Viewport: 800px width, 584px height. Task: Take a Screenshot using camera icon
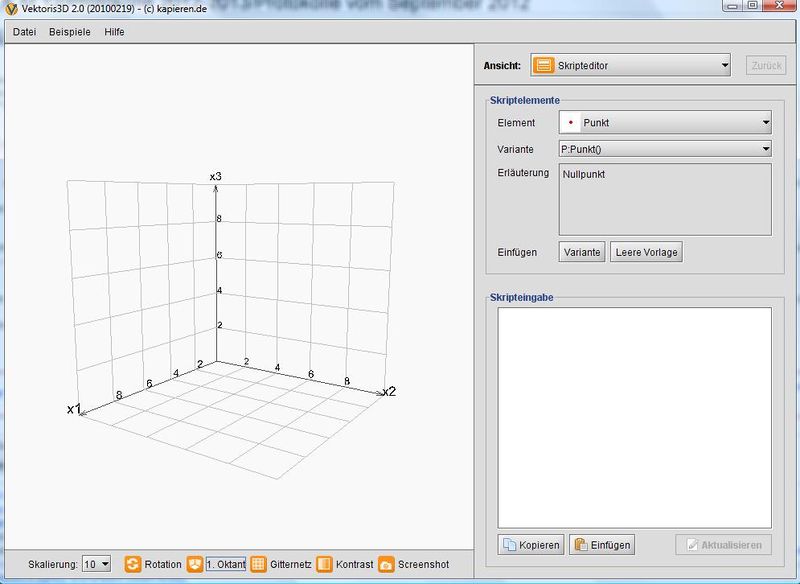pyautogui.click(x=386, y=564)
